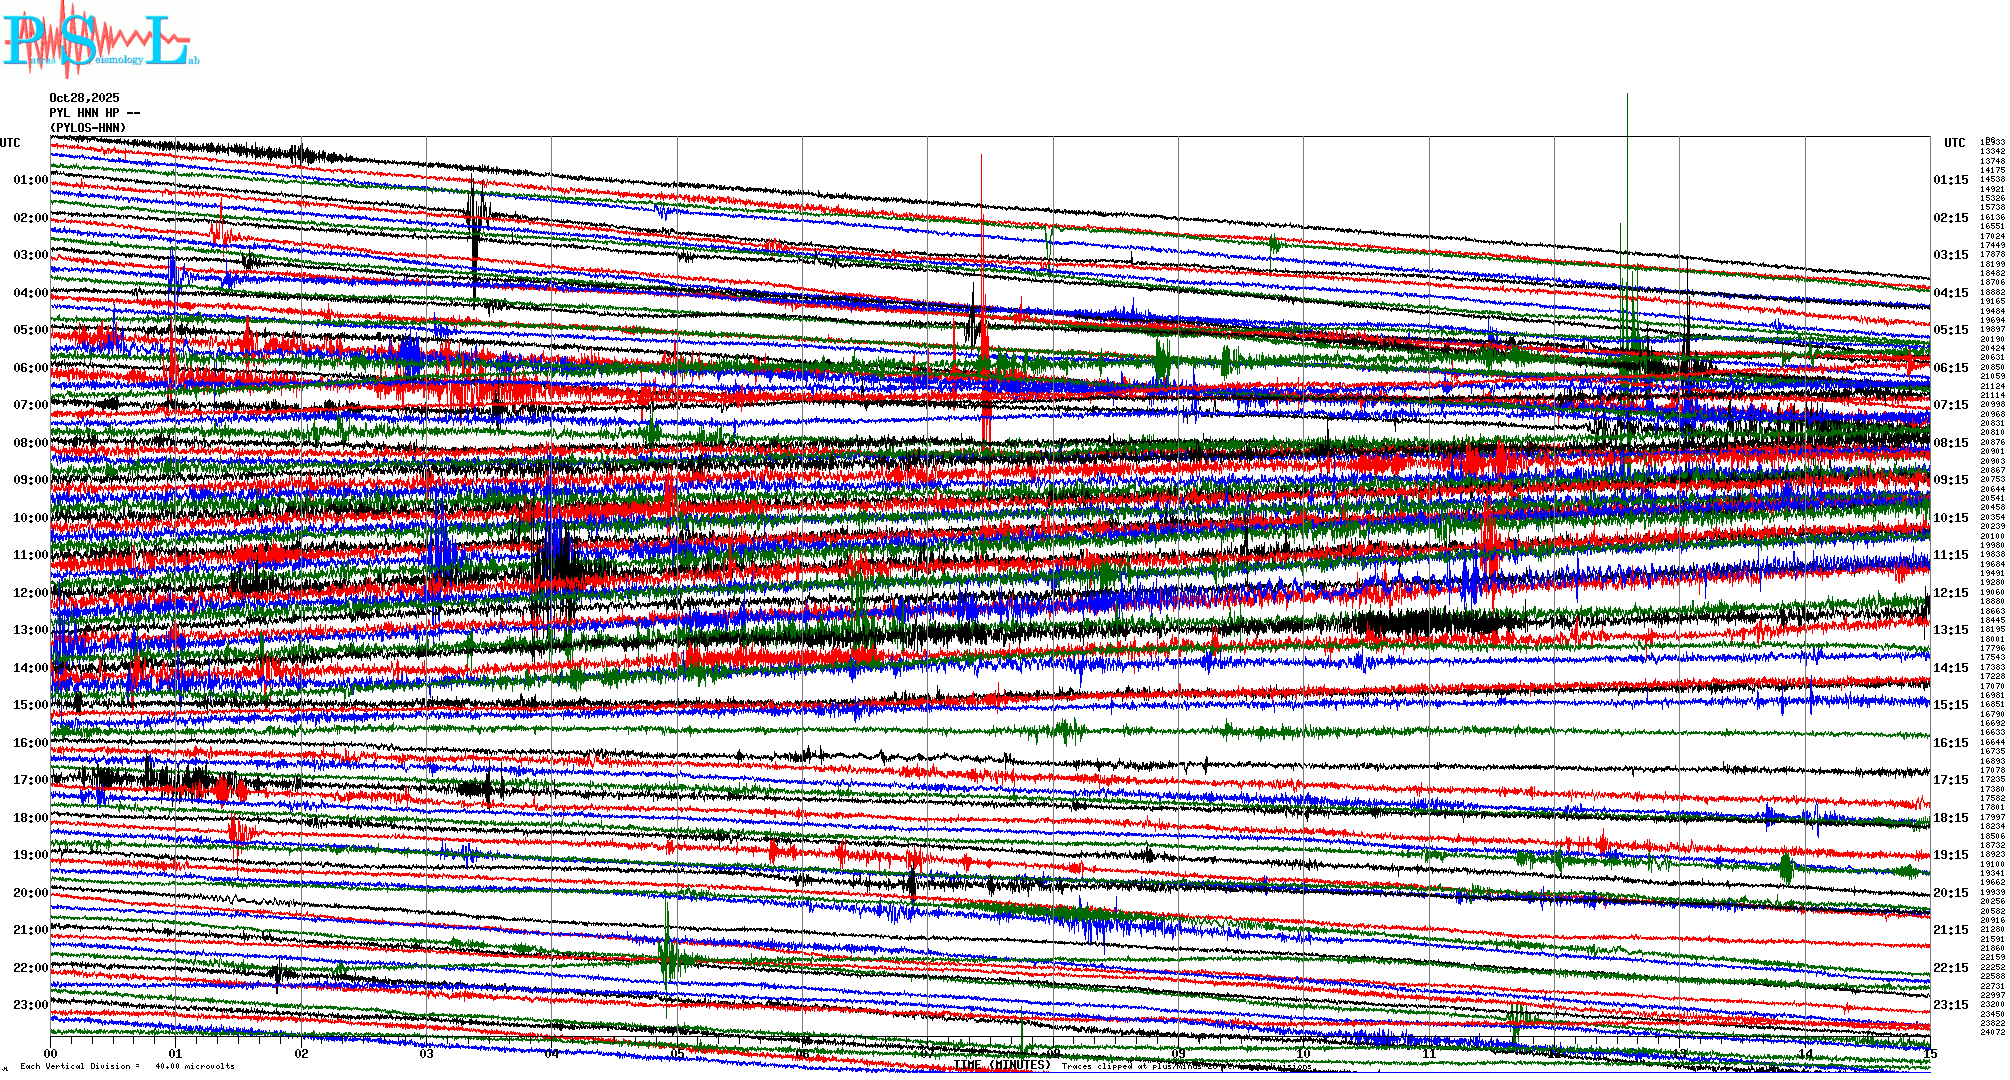The height and width of the screenshot is (1080, 2010).
Task: Select the 11:00 hour label on left
Action: tap(30, 555)
